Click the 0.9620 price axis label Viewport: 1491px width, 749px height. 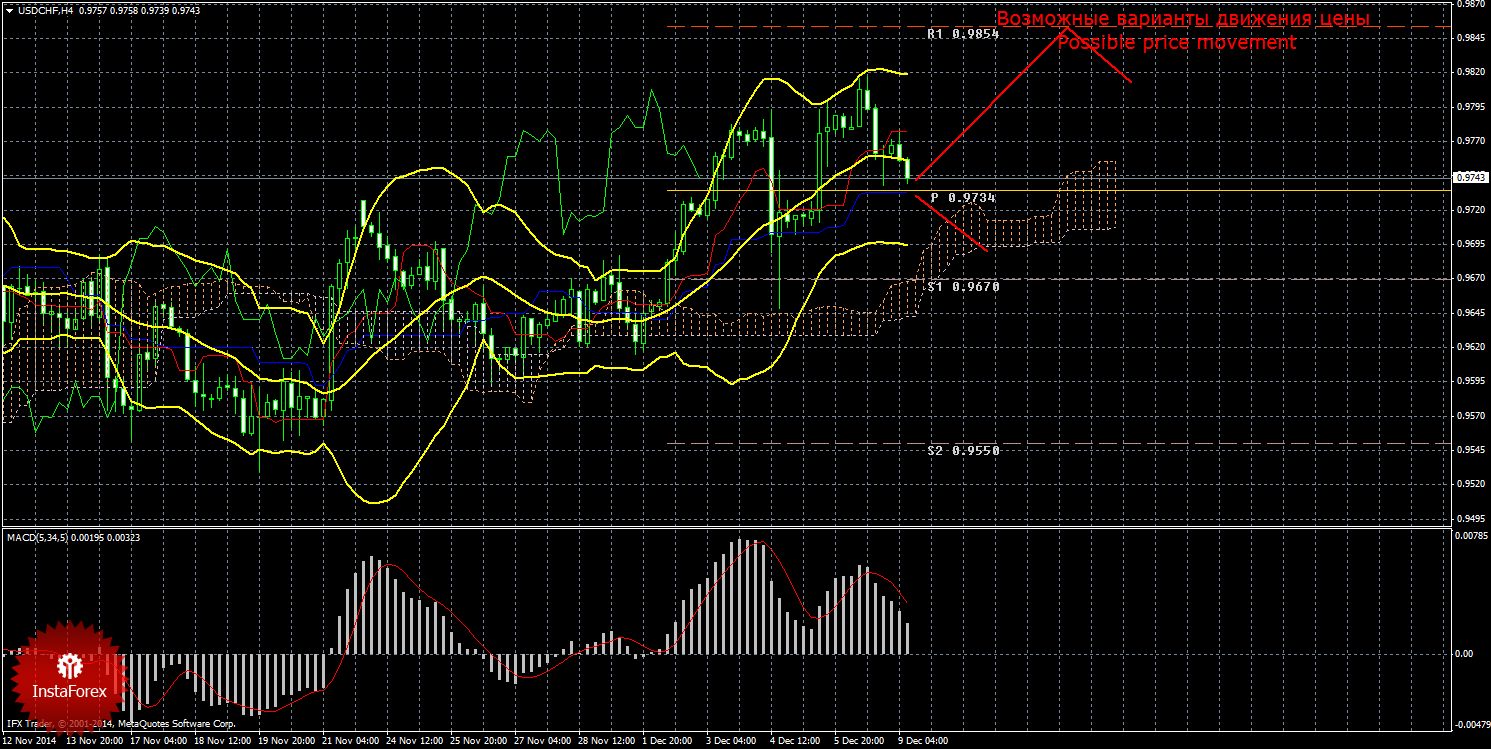[x=1469, y=347]
